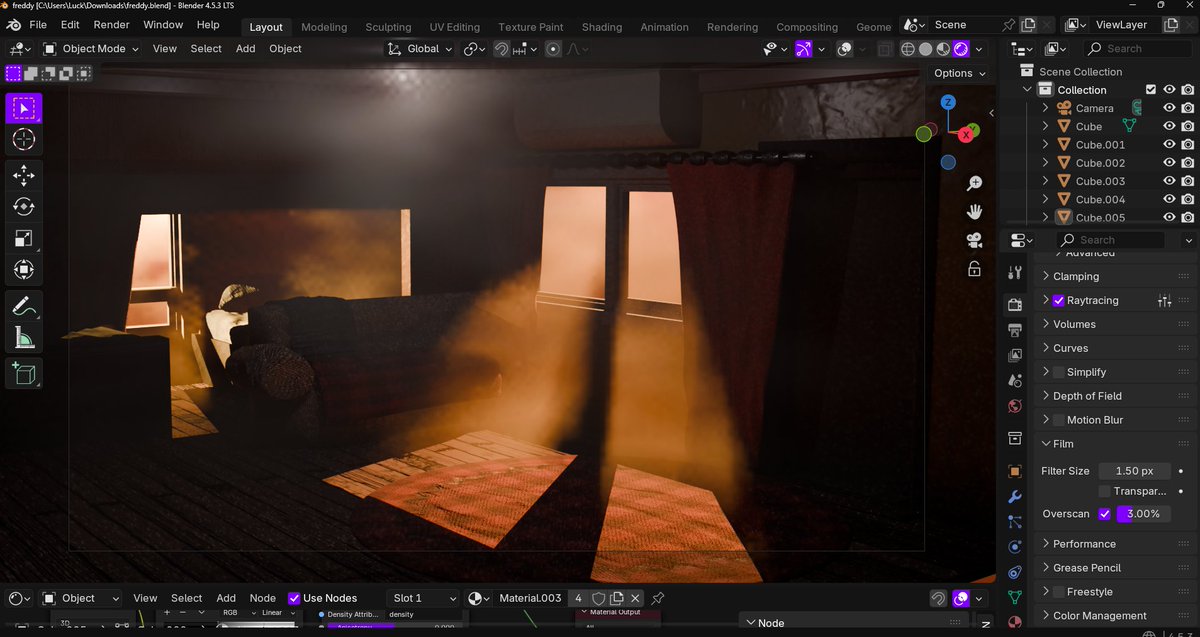
Task: Open the Output properties tab icon
Action: (x=1015, y=330)
